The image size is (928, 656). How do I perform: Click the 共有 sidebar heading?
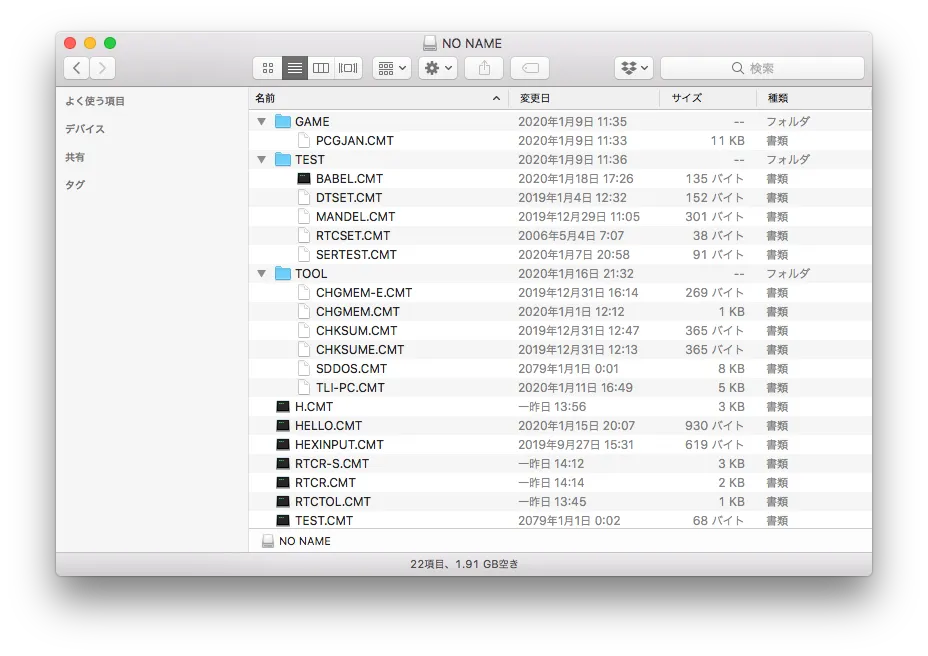click(75, 157)
